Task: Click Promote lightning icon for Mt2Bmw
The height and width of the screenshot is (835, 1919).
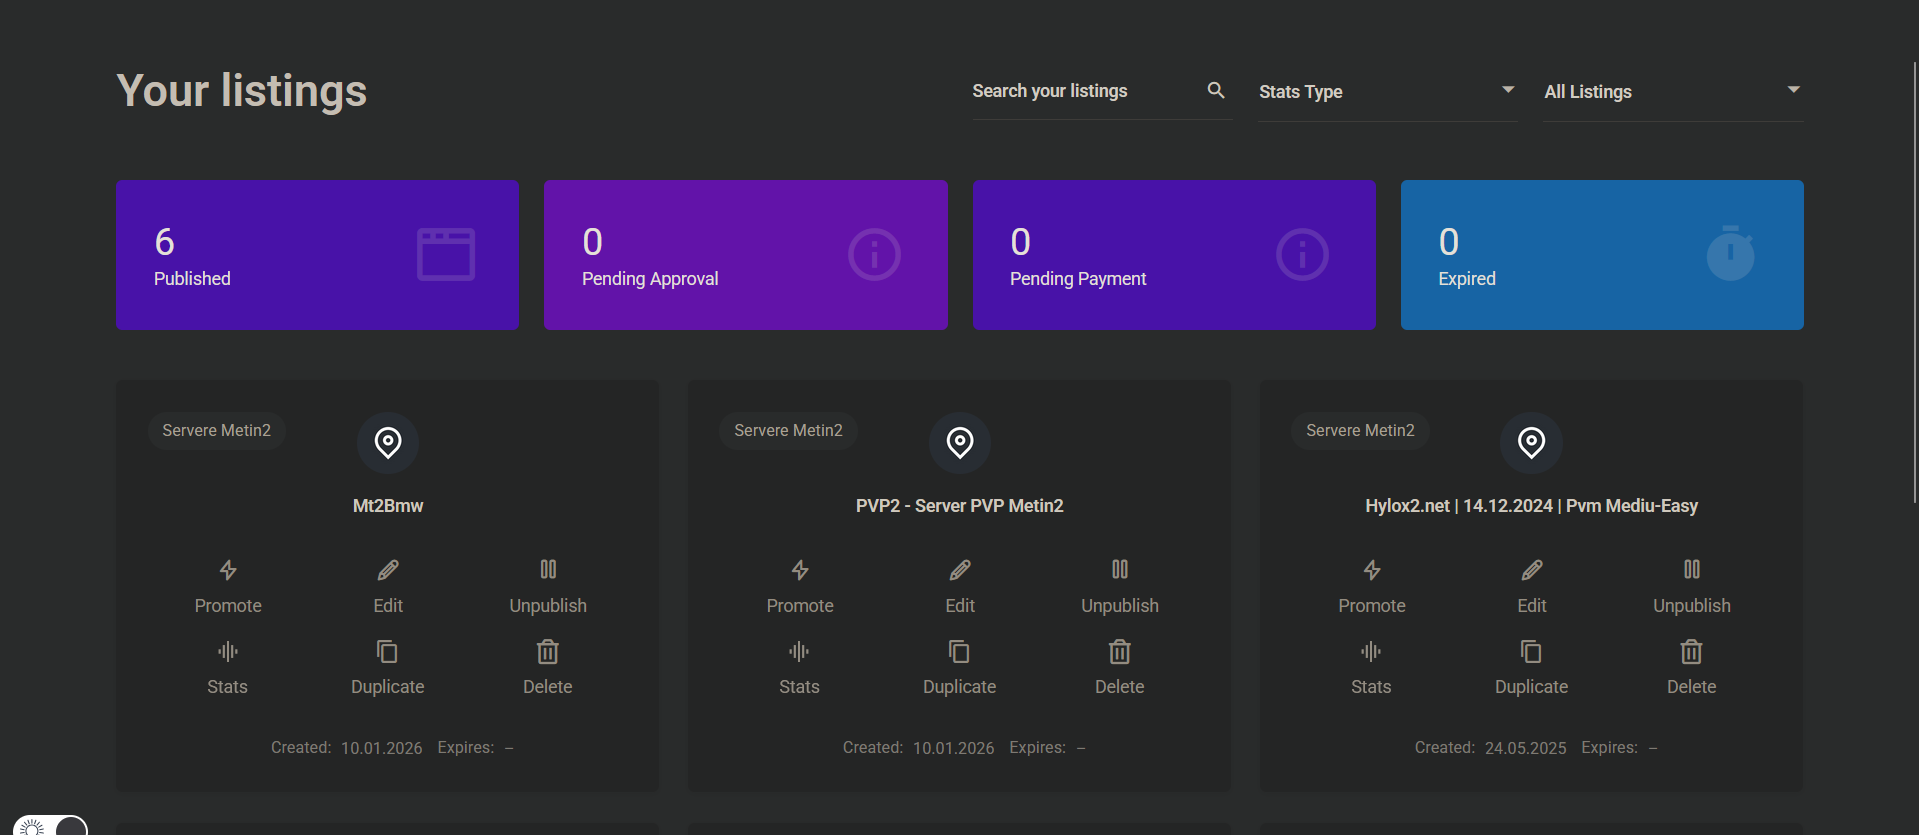Action: 228,570
